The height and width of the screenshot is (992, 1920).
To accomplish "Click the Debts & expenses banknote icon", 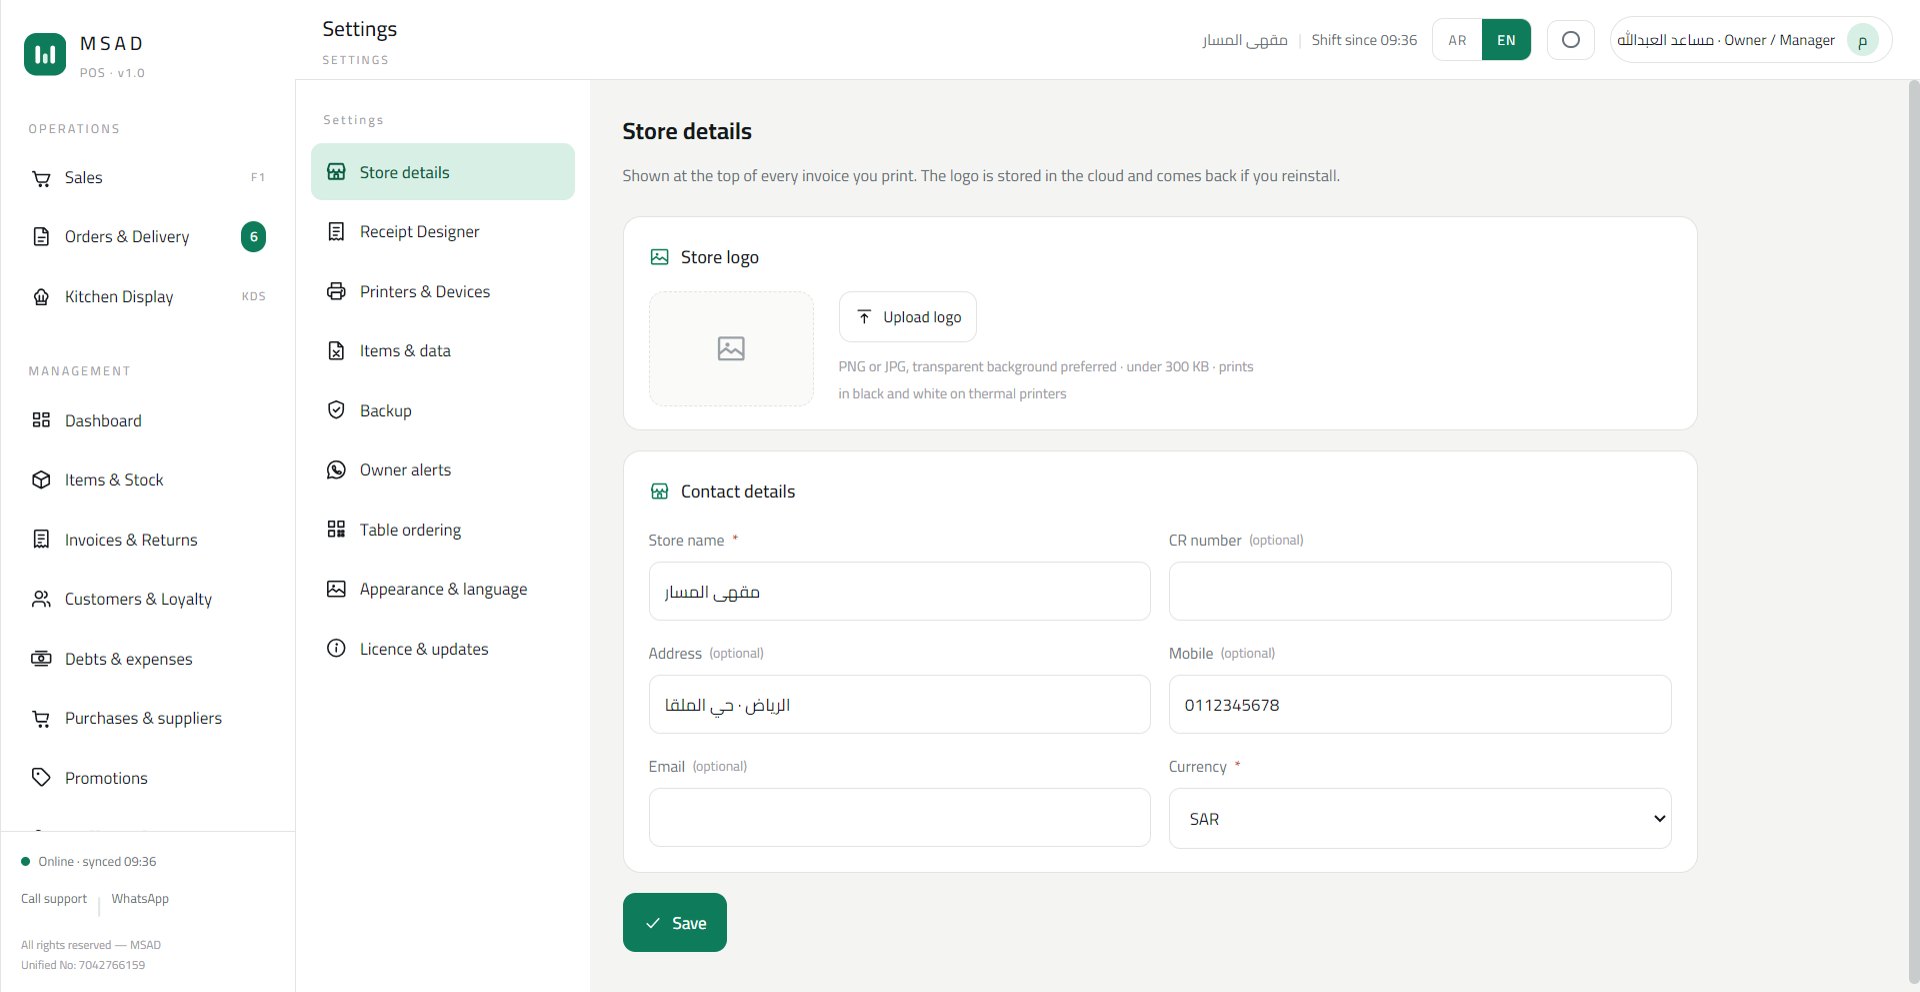I will 41,659.
